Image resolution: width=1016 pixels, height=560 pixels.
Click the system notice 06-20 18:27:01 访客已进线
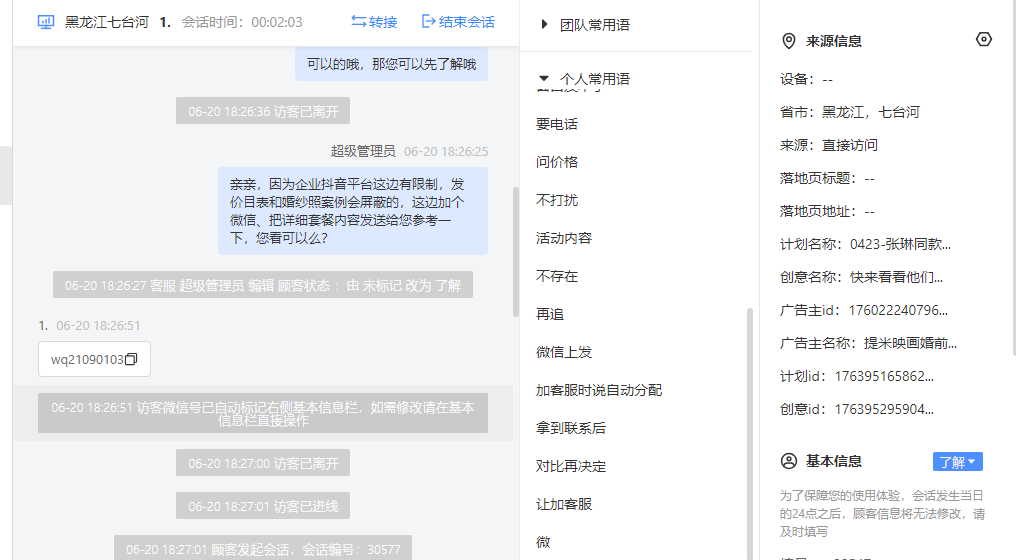(263, 506)
